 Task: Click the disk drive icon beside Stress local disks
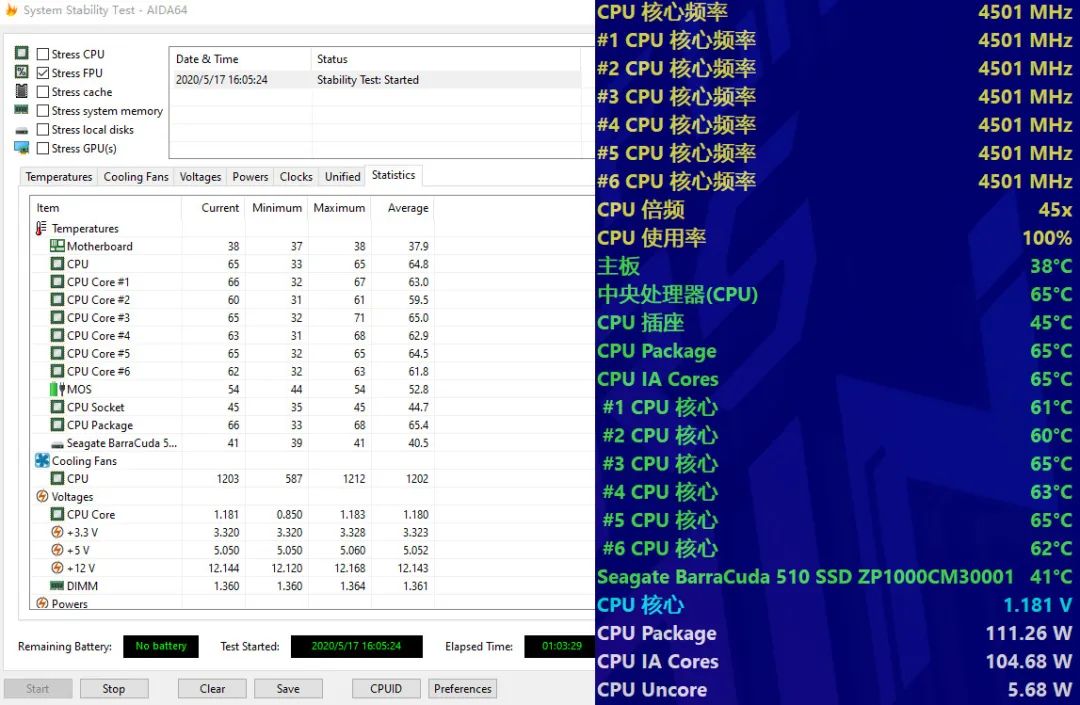[22, 129]
